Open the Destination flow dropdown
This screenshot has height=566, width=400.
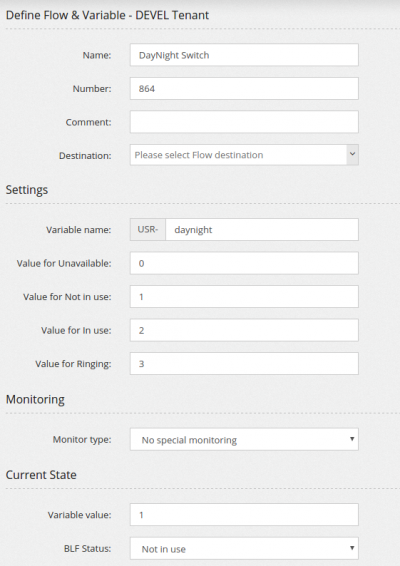[x=244, y=155]
